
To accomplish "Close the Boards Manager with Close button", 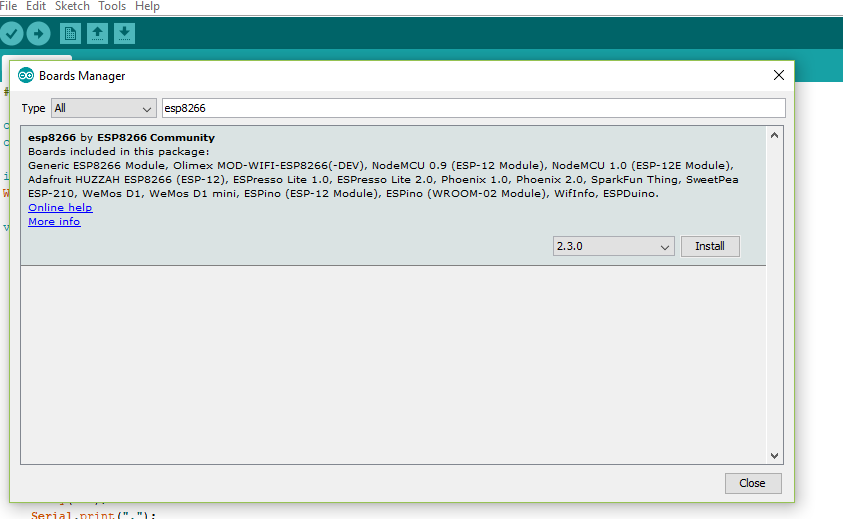I will click(752, 483).
